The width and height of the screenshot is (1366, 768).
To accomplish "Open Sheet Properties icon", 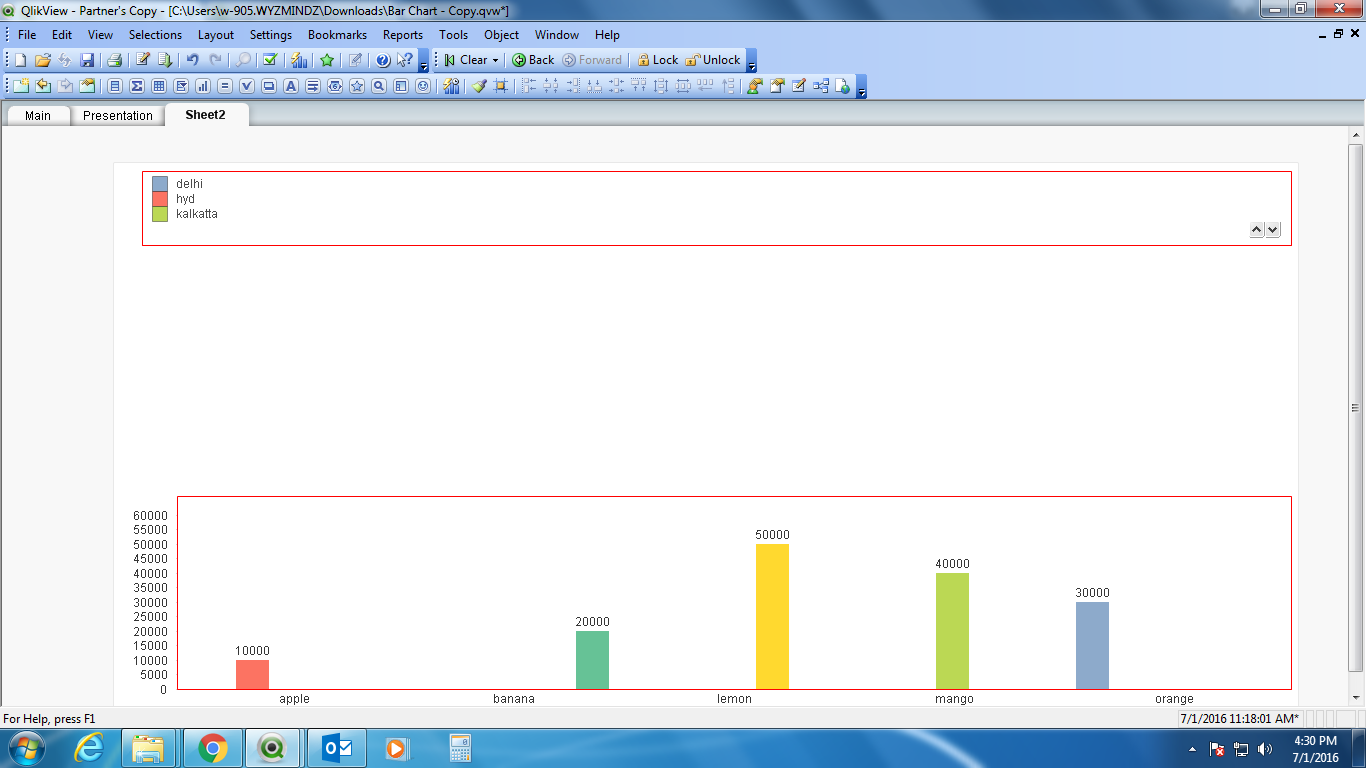I will coord(87,86).
